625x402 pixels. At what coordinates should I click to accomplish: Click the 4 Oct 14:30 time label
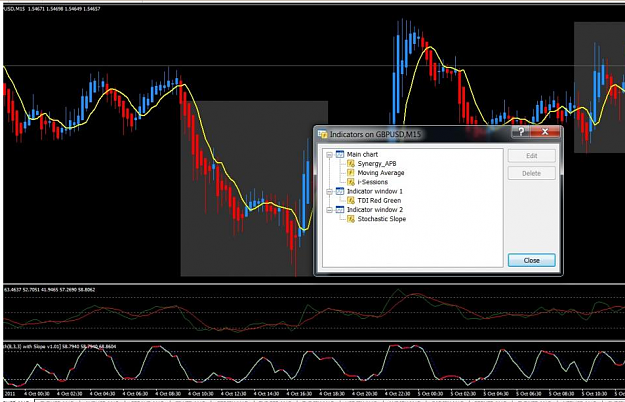tap(266, 394)
